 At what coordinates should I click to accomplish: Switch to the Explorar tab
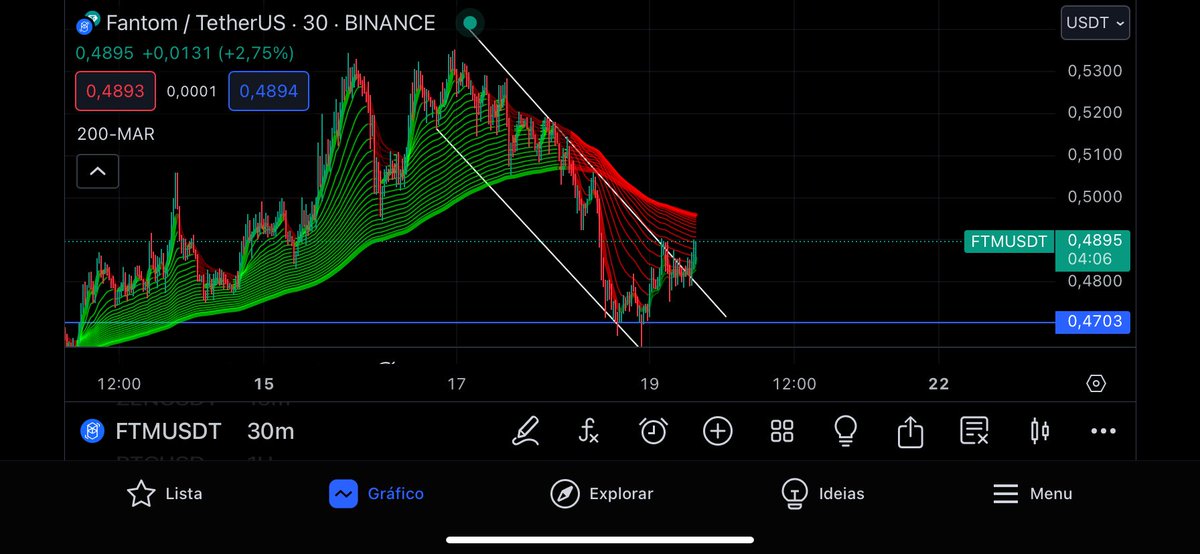point(602,493)
